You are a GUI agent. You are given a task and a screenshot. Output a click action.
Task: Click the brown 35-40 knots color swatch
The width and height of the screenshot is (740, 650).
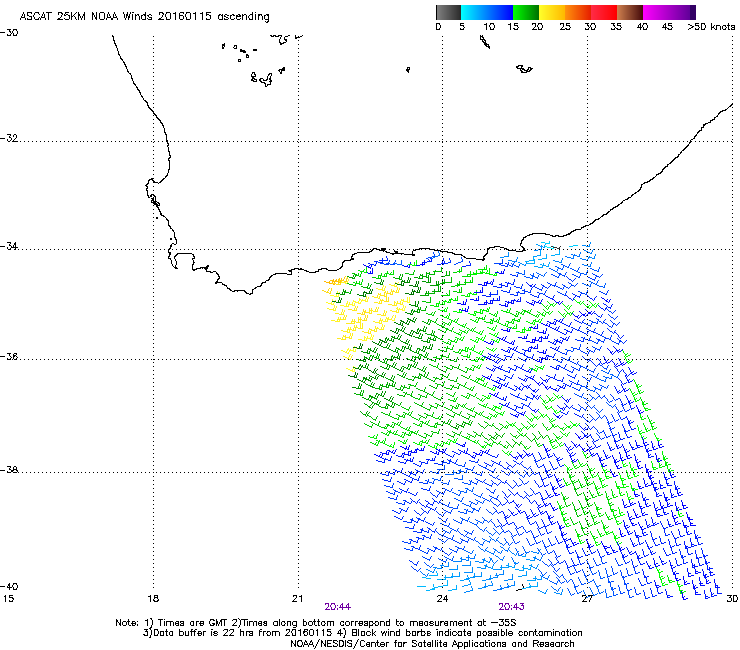[630, 12]
